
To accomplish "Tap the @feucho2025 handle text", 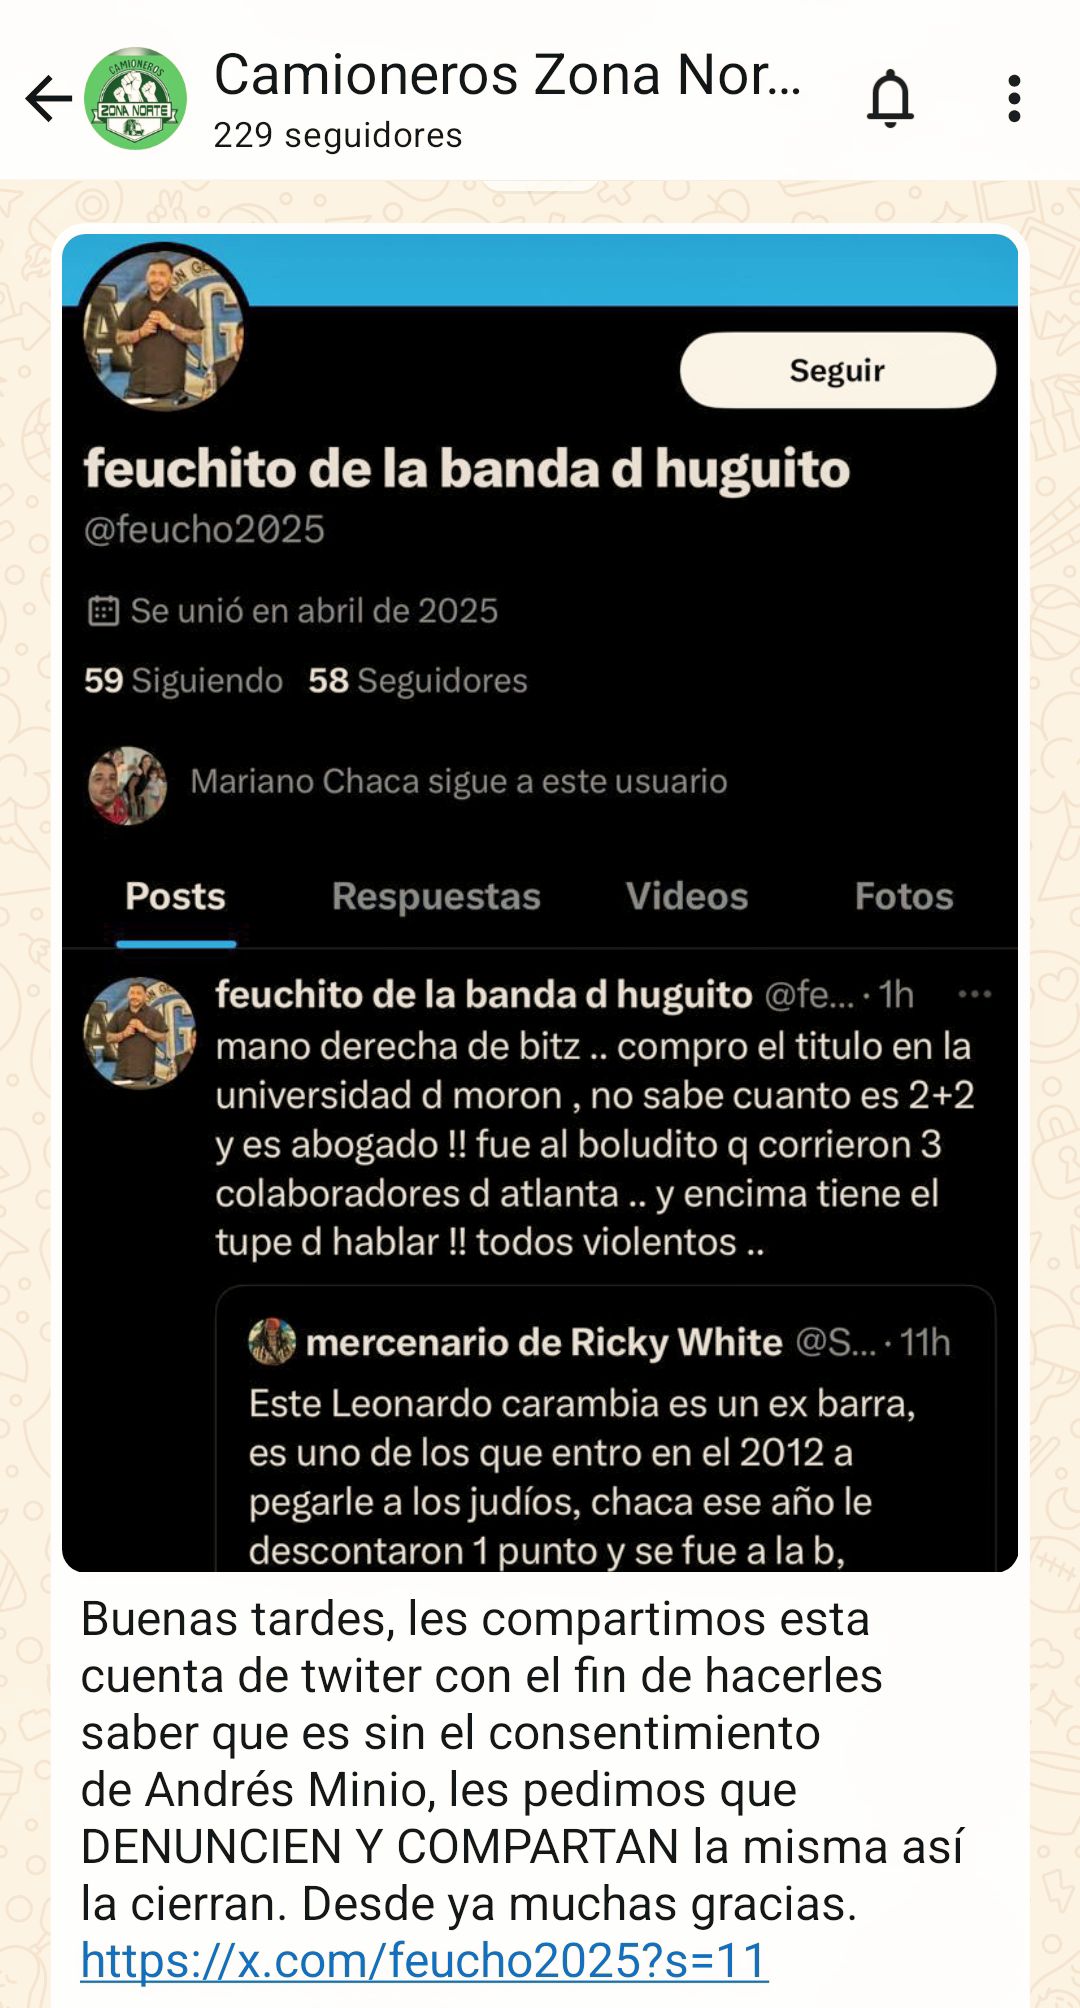I will (204, 529).
